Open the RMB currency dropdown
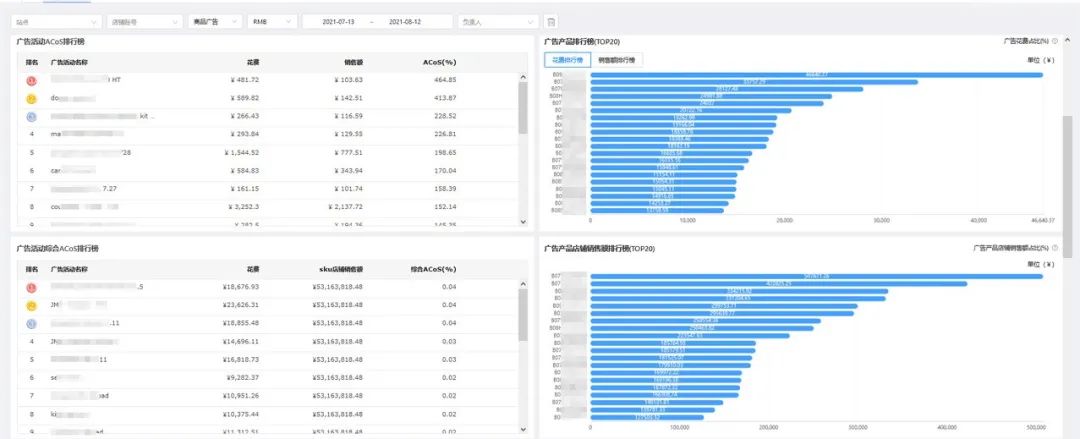Image resolution: width=1080 pixels, height=439 pixels. tap(271, 21)
